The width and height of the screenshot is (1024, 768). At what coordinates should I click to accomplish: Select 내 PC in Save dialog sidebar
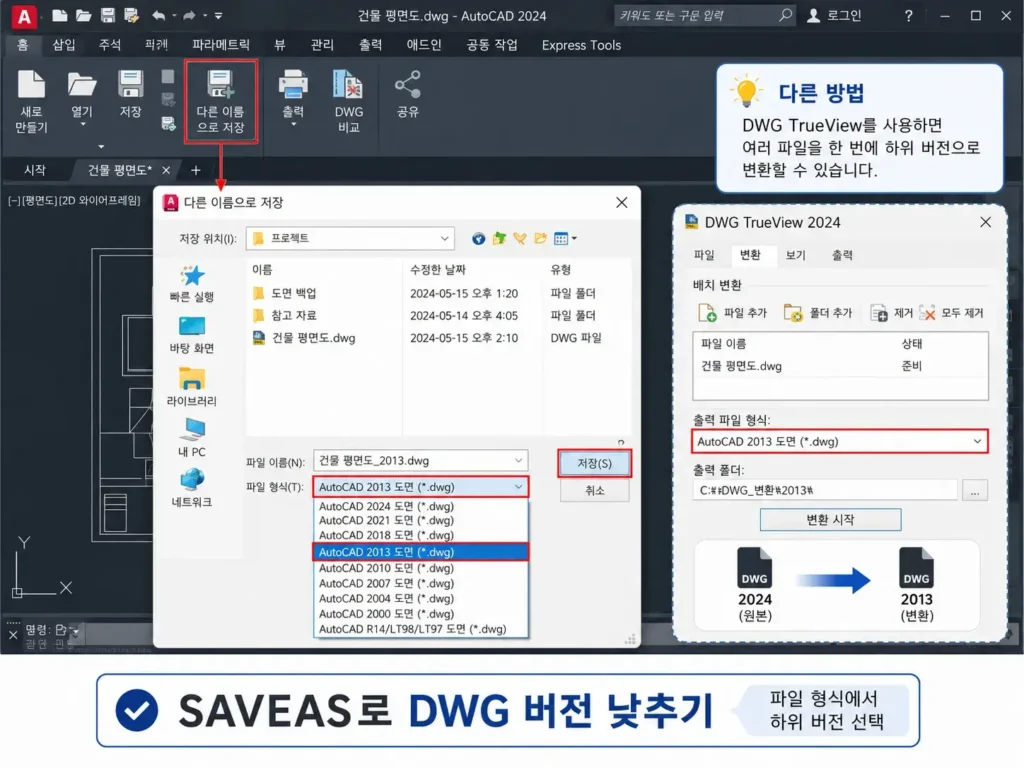click(191, 438)
